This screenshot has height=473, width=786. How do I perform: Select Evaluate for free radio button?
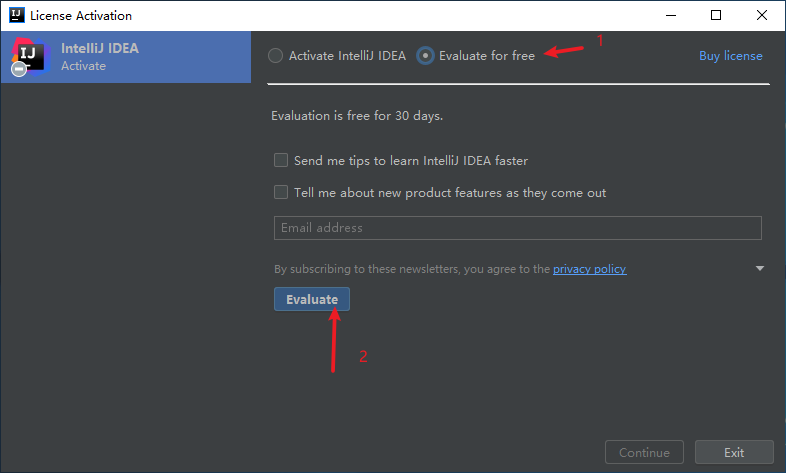425,56
